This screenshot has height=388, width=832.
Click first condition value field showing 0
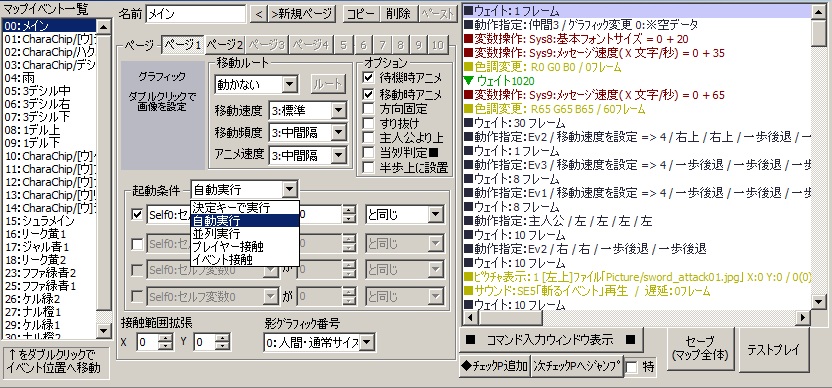[x=320, y=214]
